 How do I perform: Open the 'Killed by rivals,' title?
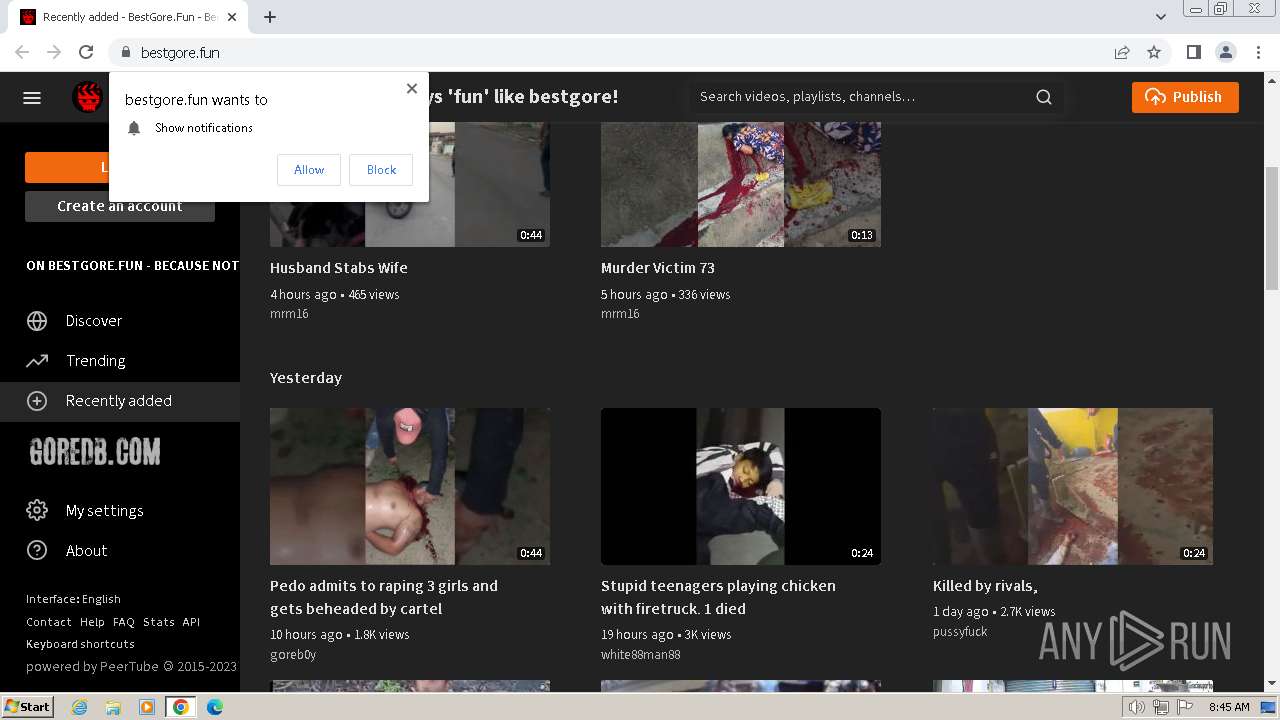985,586
